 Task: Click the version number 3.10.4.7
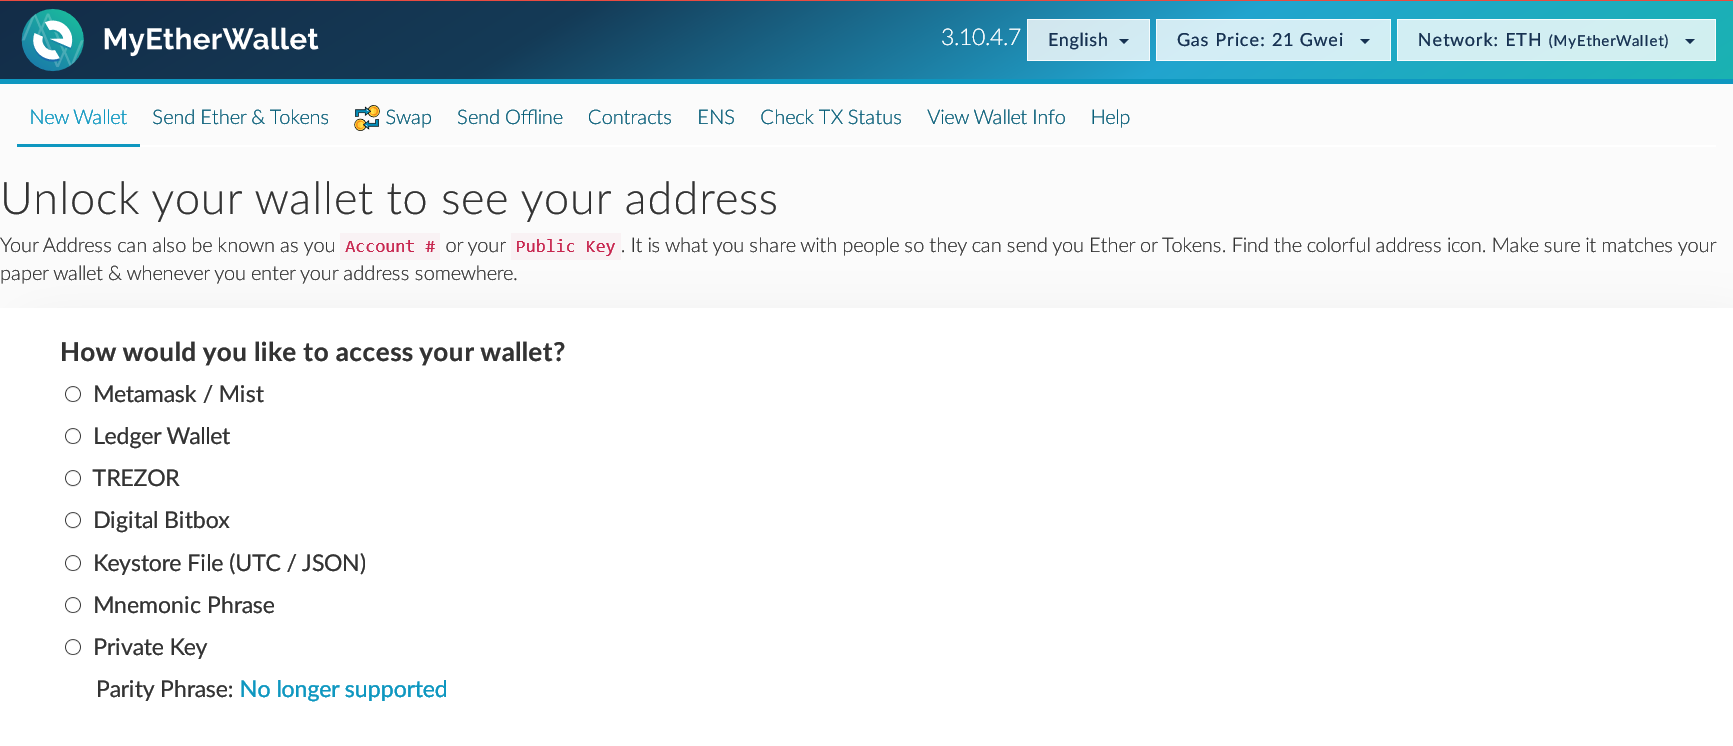pyautogui.click(x=980, y=38)
